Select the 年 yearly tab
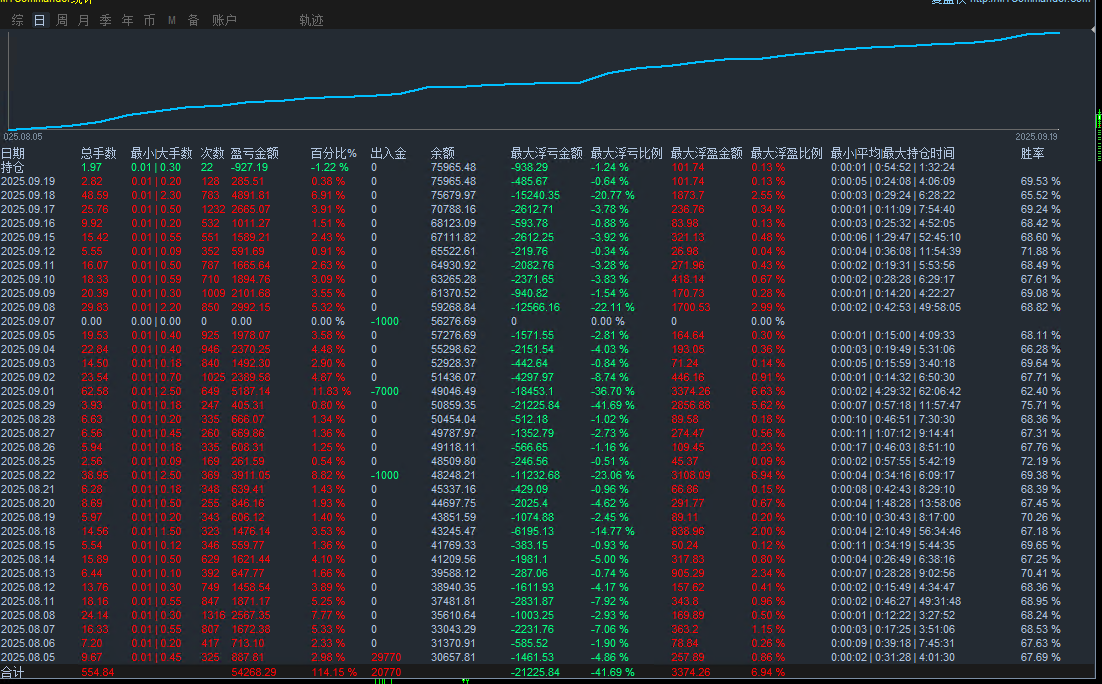1102x684 pixels. (x=127, y=20)
